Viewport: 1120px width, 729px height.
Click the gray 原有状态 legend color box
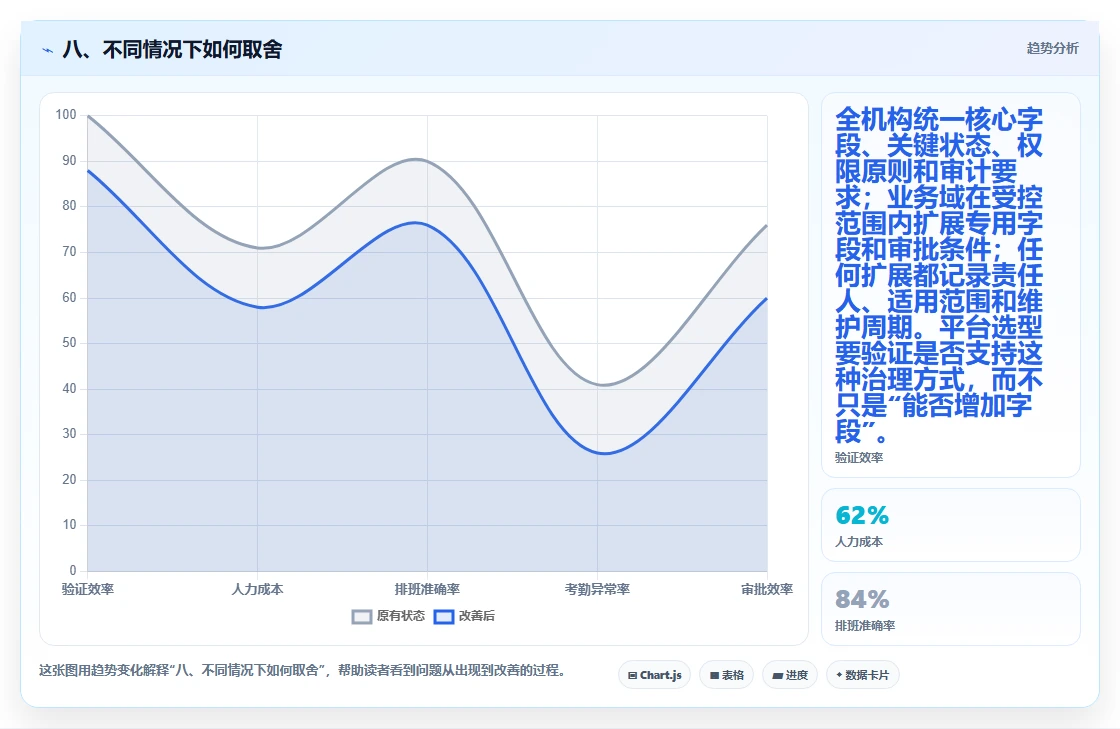[362, 617]
